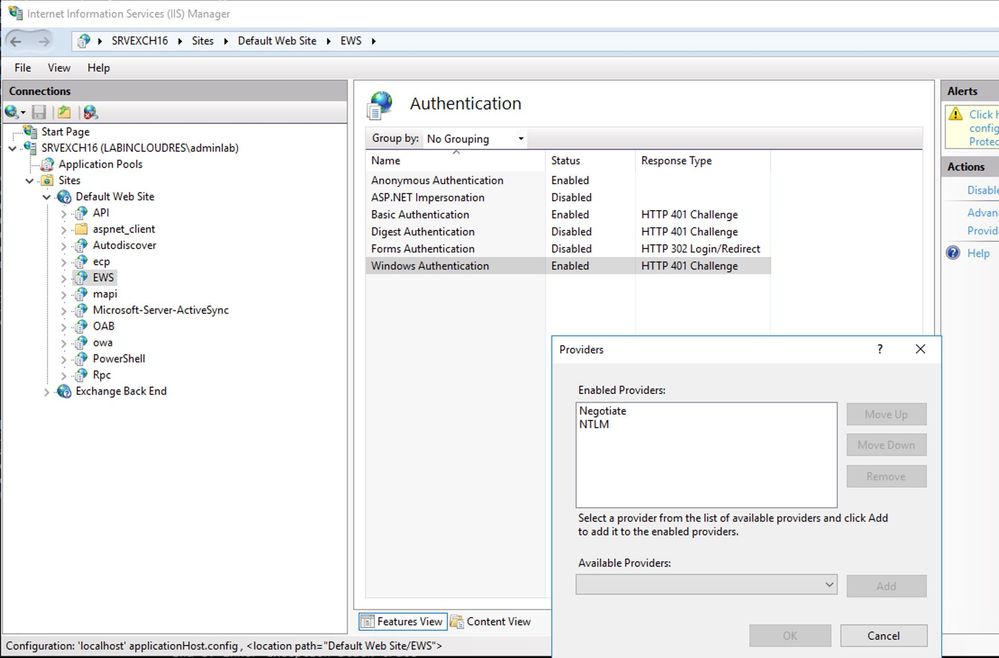Select the Windows Authentication row

(x=568, y=266)
